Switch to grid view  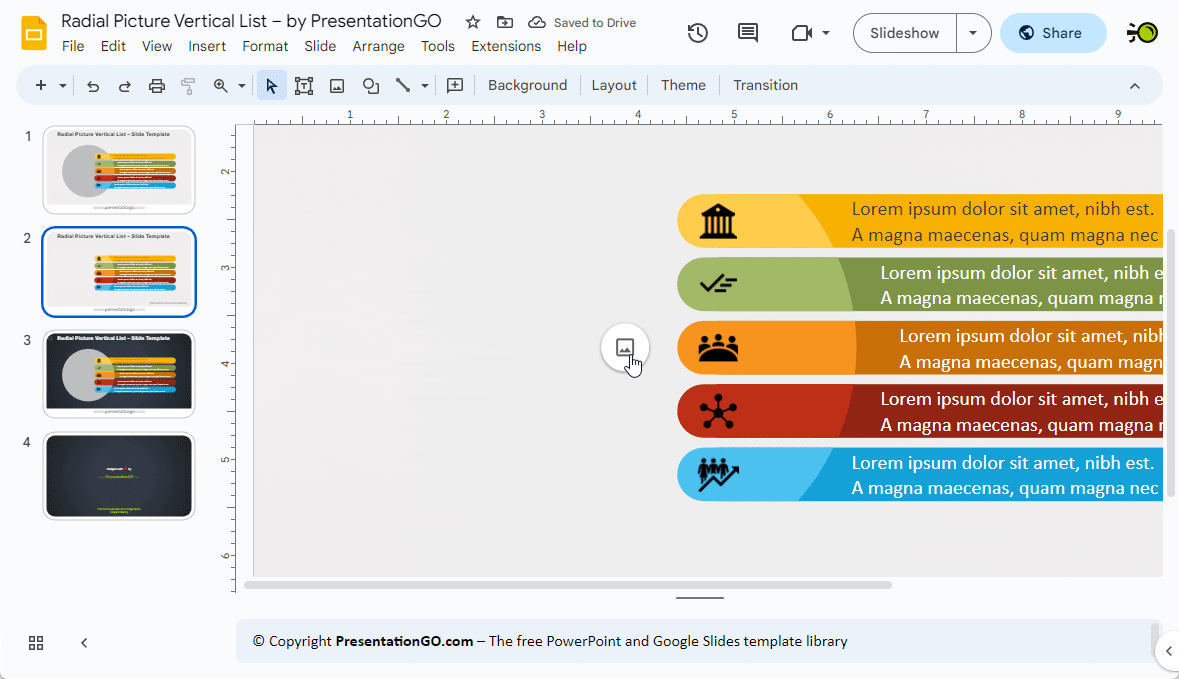point(36,643)
